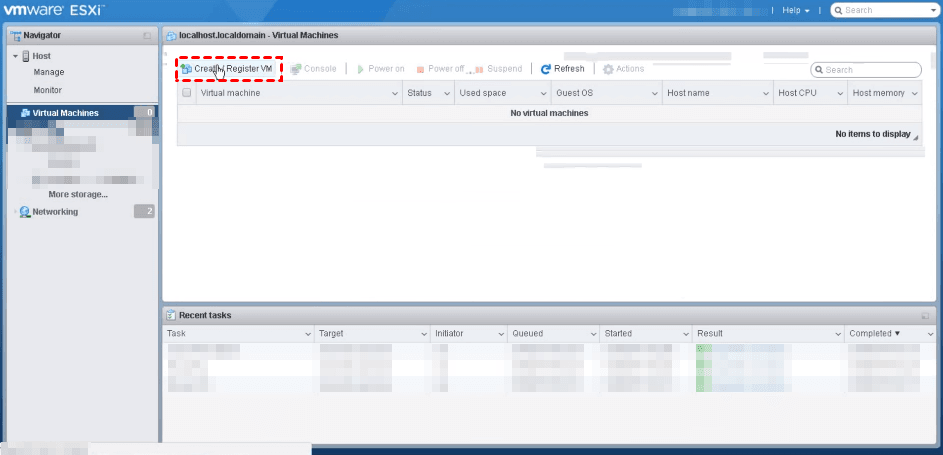
Task: Click the Create / Register VM button
Action: (227, 69)
